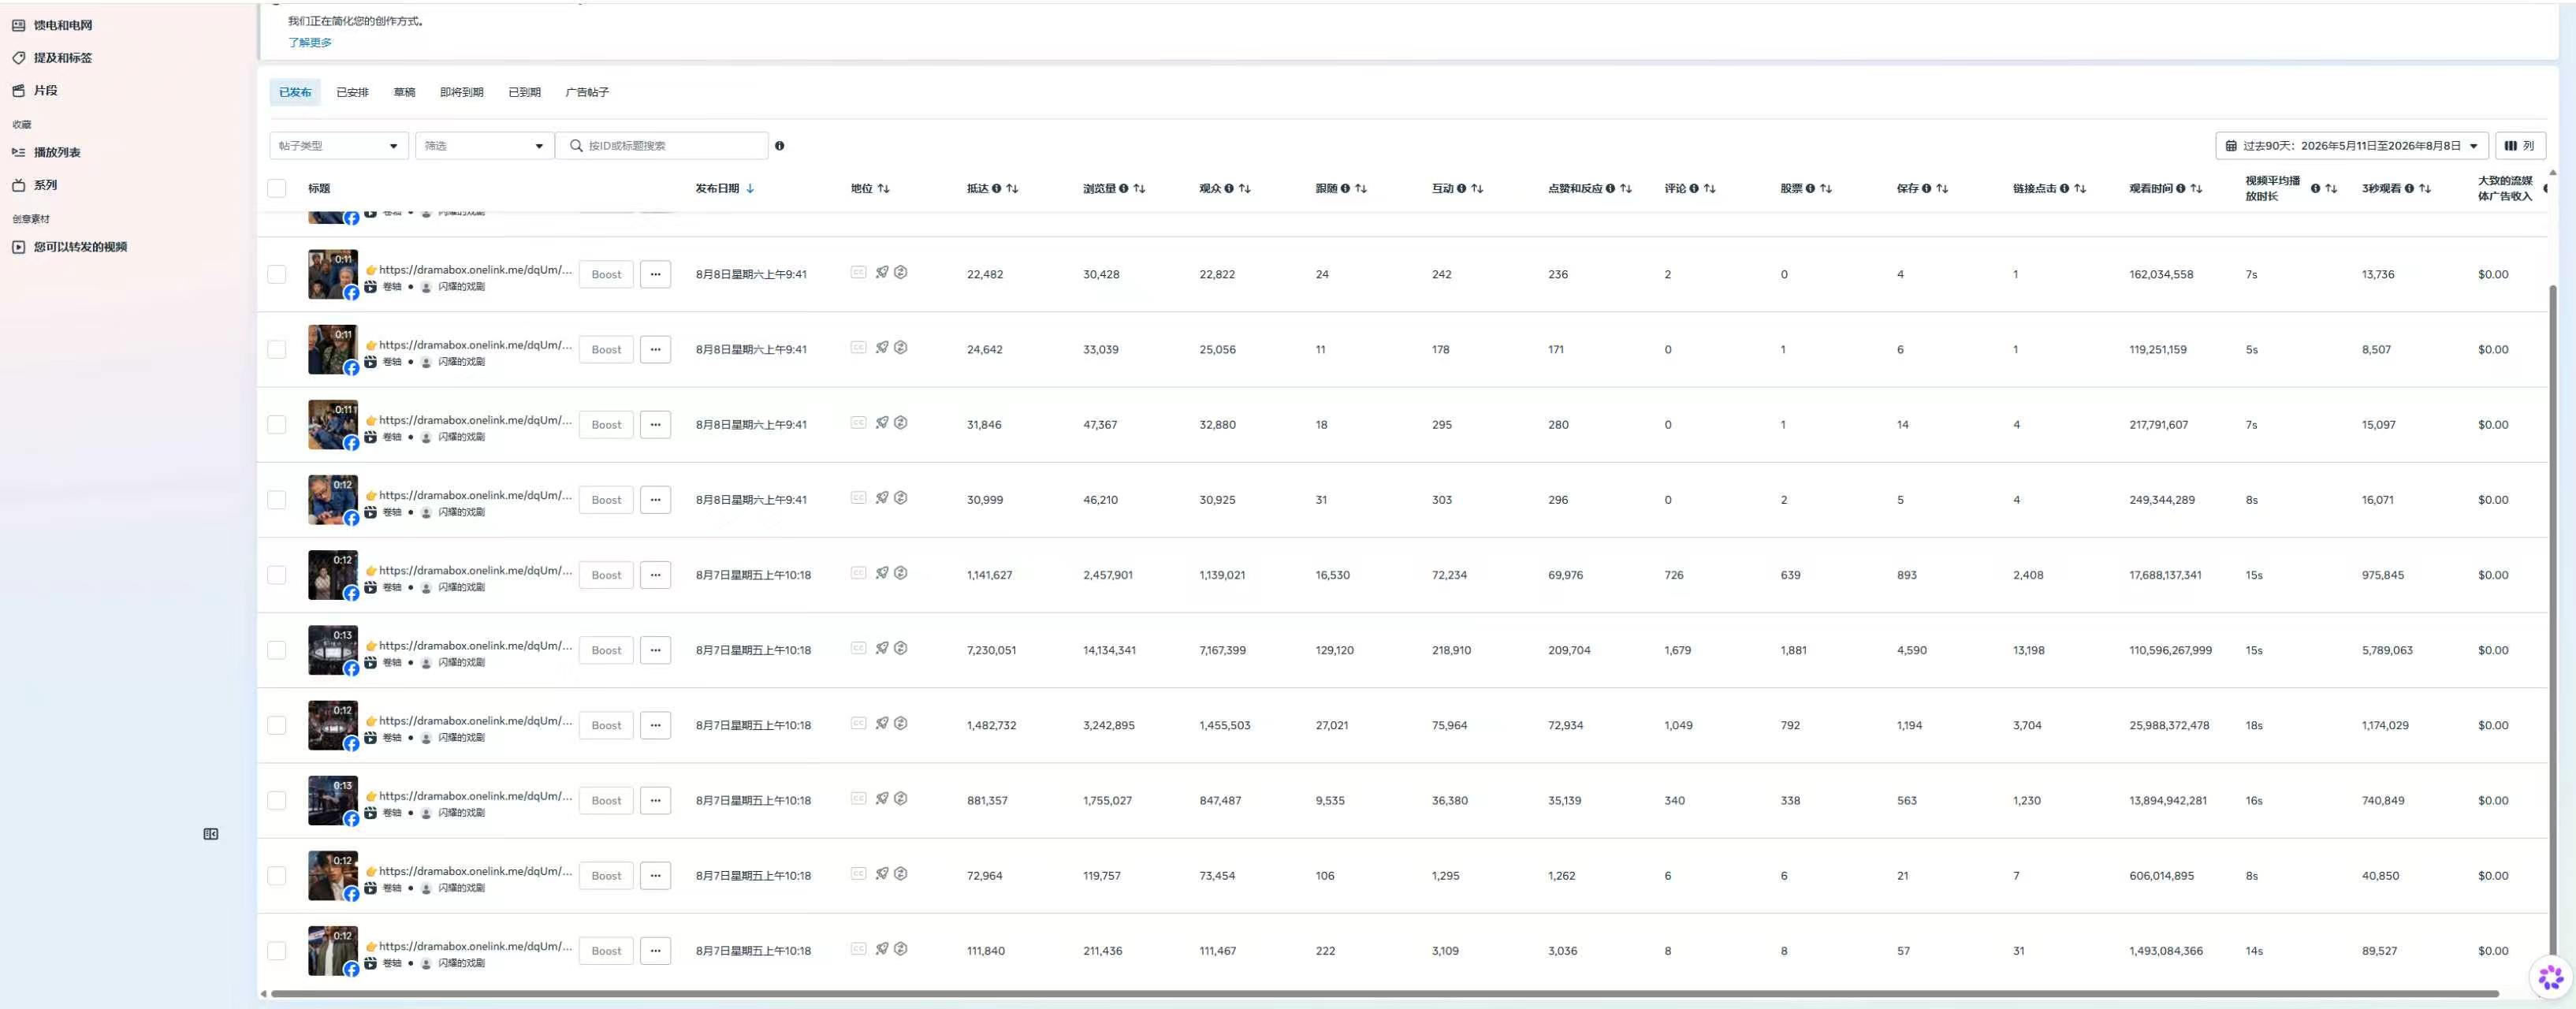The width and height of the screenshot is (2576, 1009).
Task: Open the assistant icon at the bottom right
Action: click(2551, 977)
